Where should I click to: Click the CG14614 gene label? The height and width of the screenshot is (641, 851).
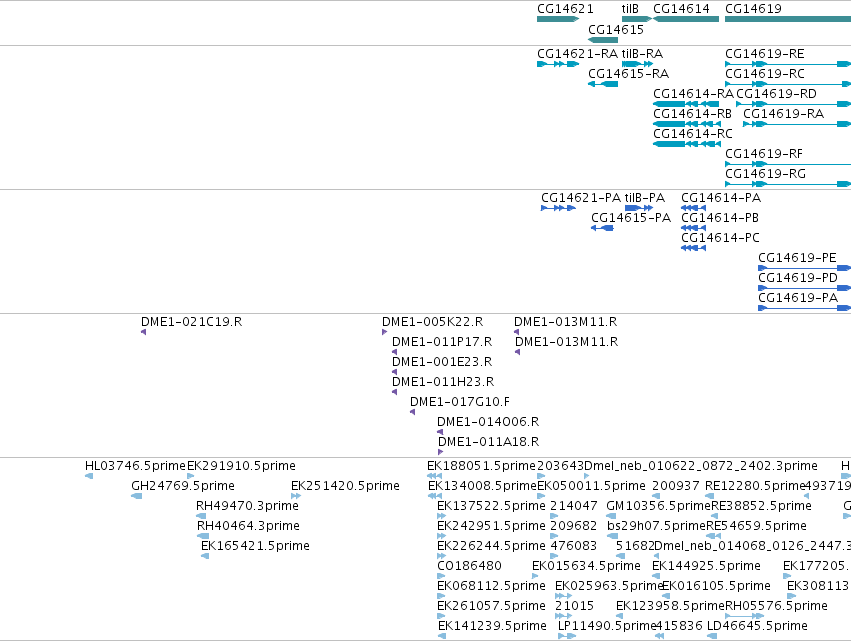[x=681, y=9]
